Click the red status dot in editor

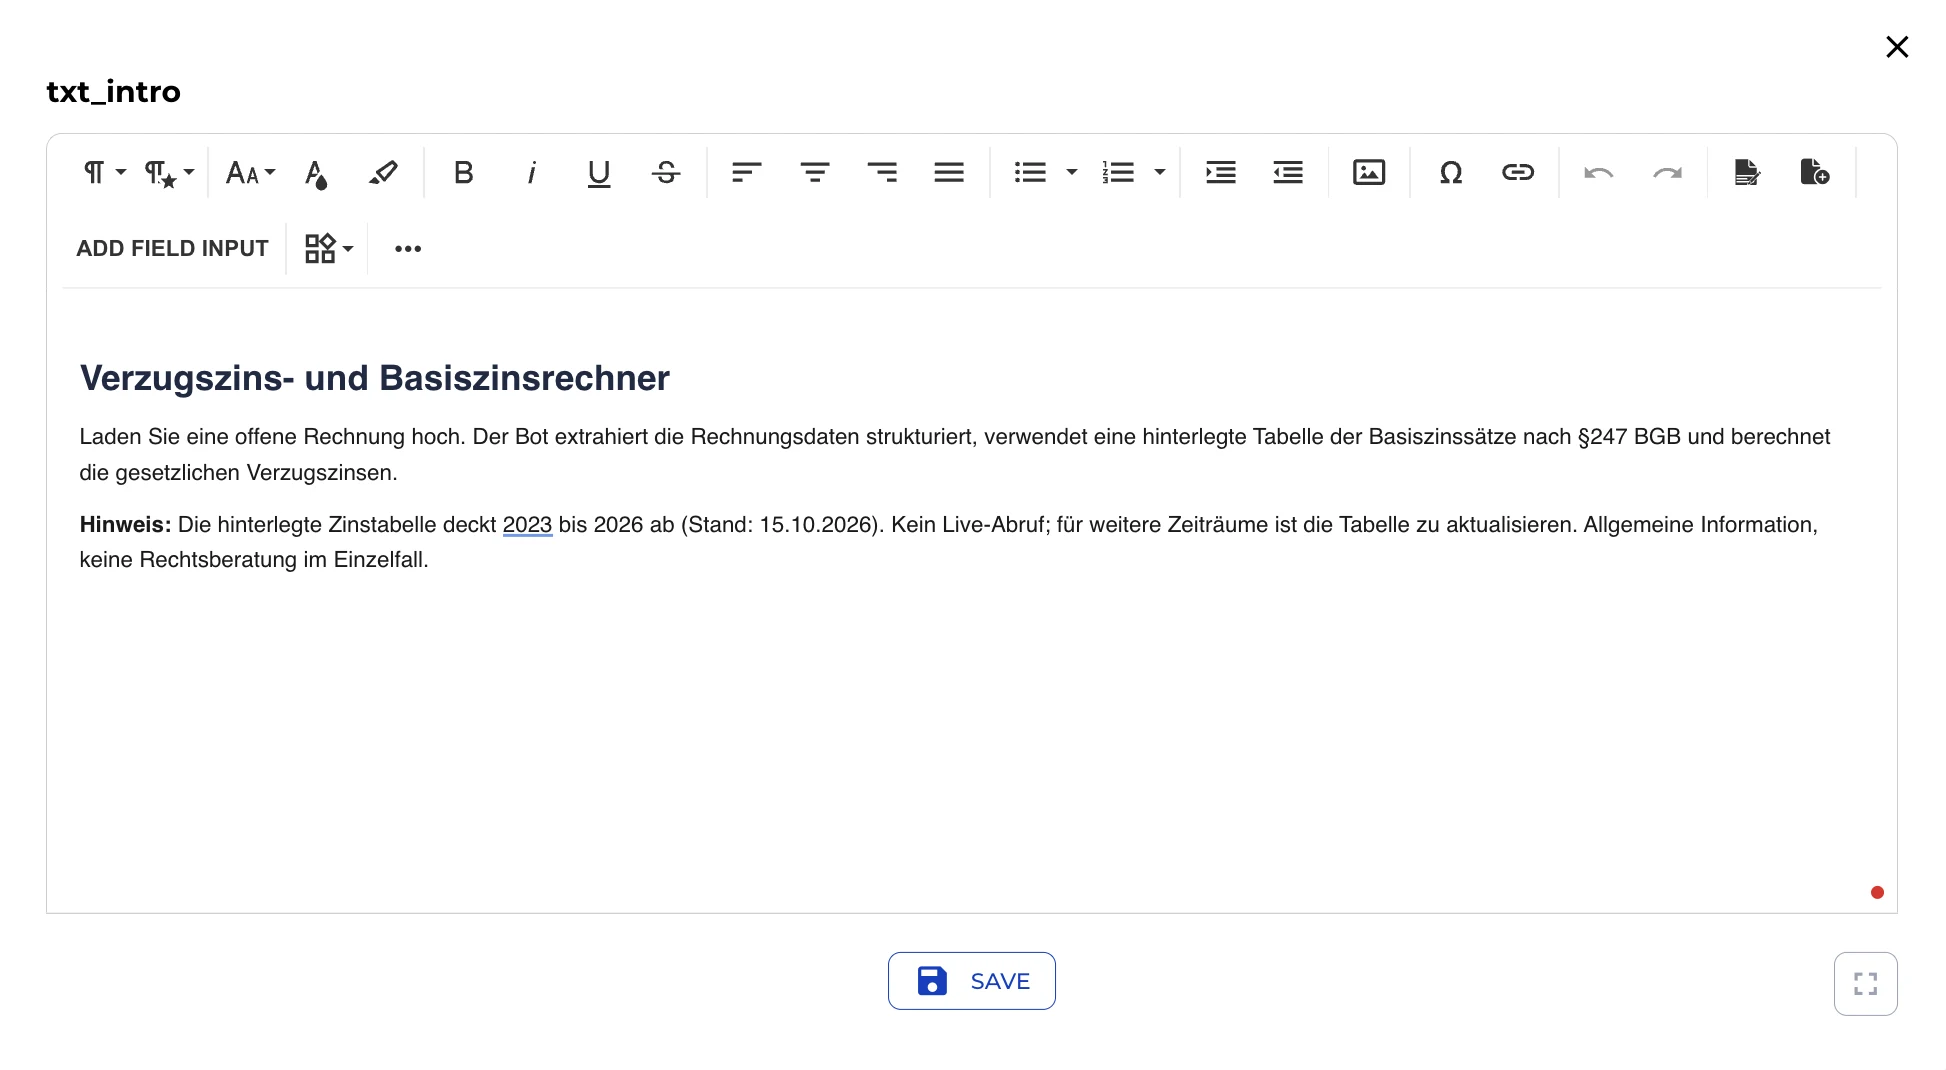pos(1877,893)
